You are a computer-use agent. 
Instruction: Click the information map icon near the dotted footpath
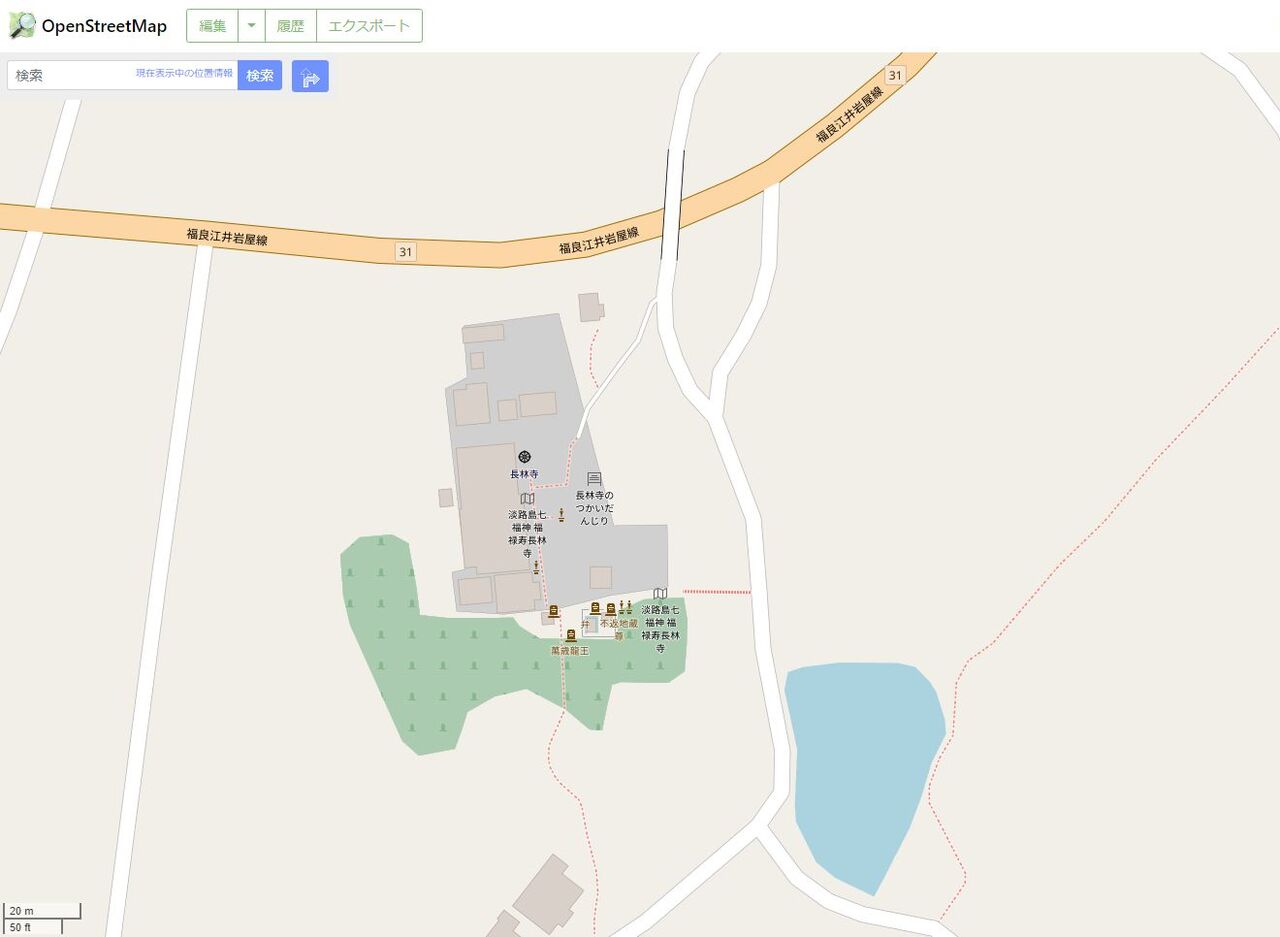660,594
